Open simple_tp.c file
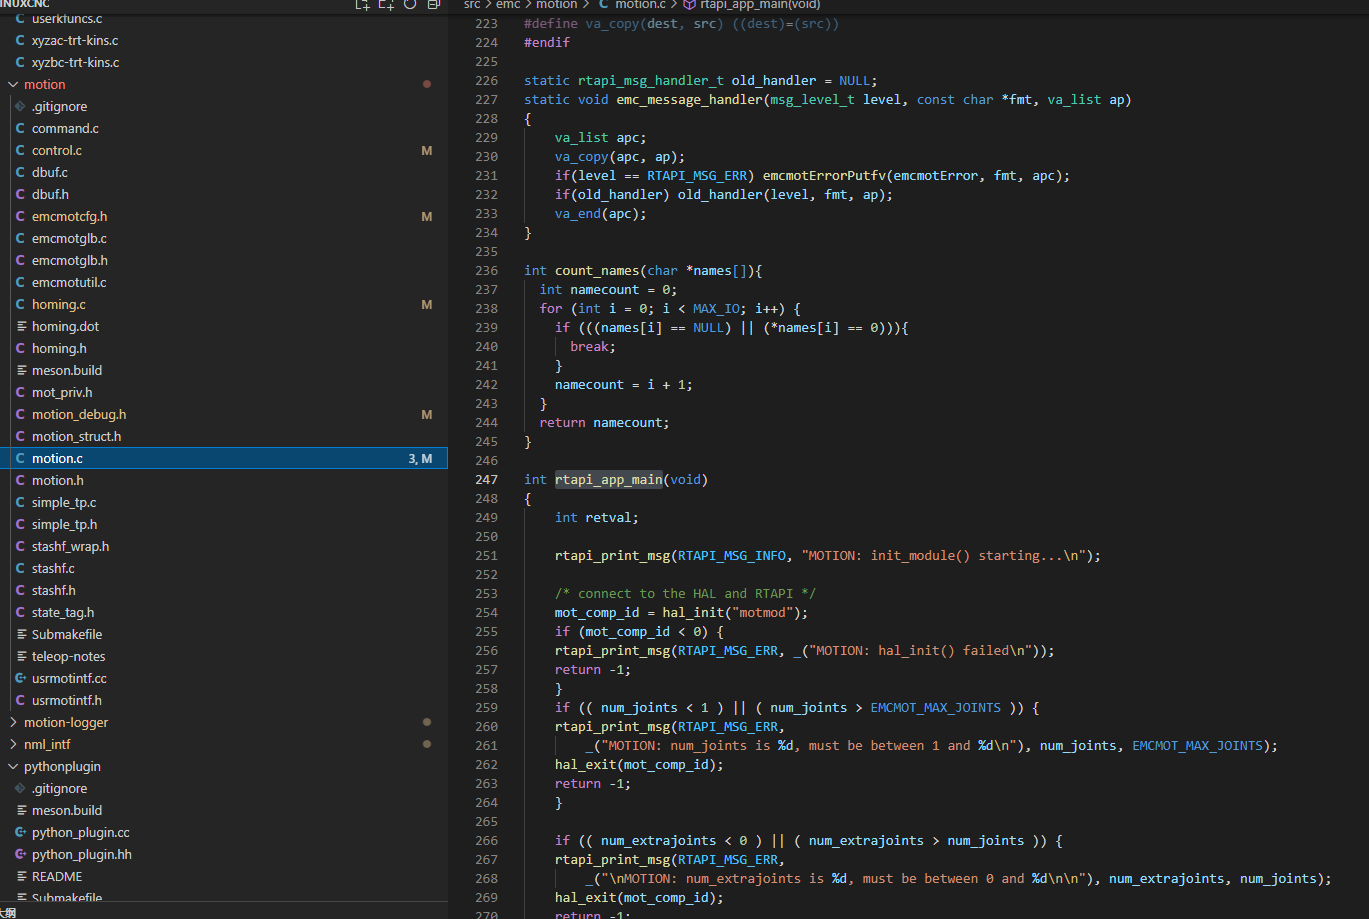Viewport: 1369px width, 919px height. pos(224,502)
